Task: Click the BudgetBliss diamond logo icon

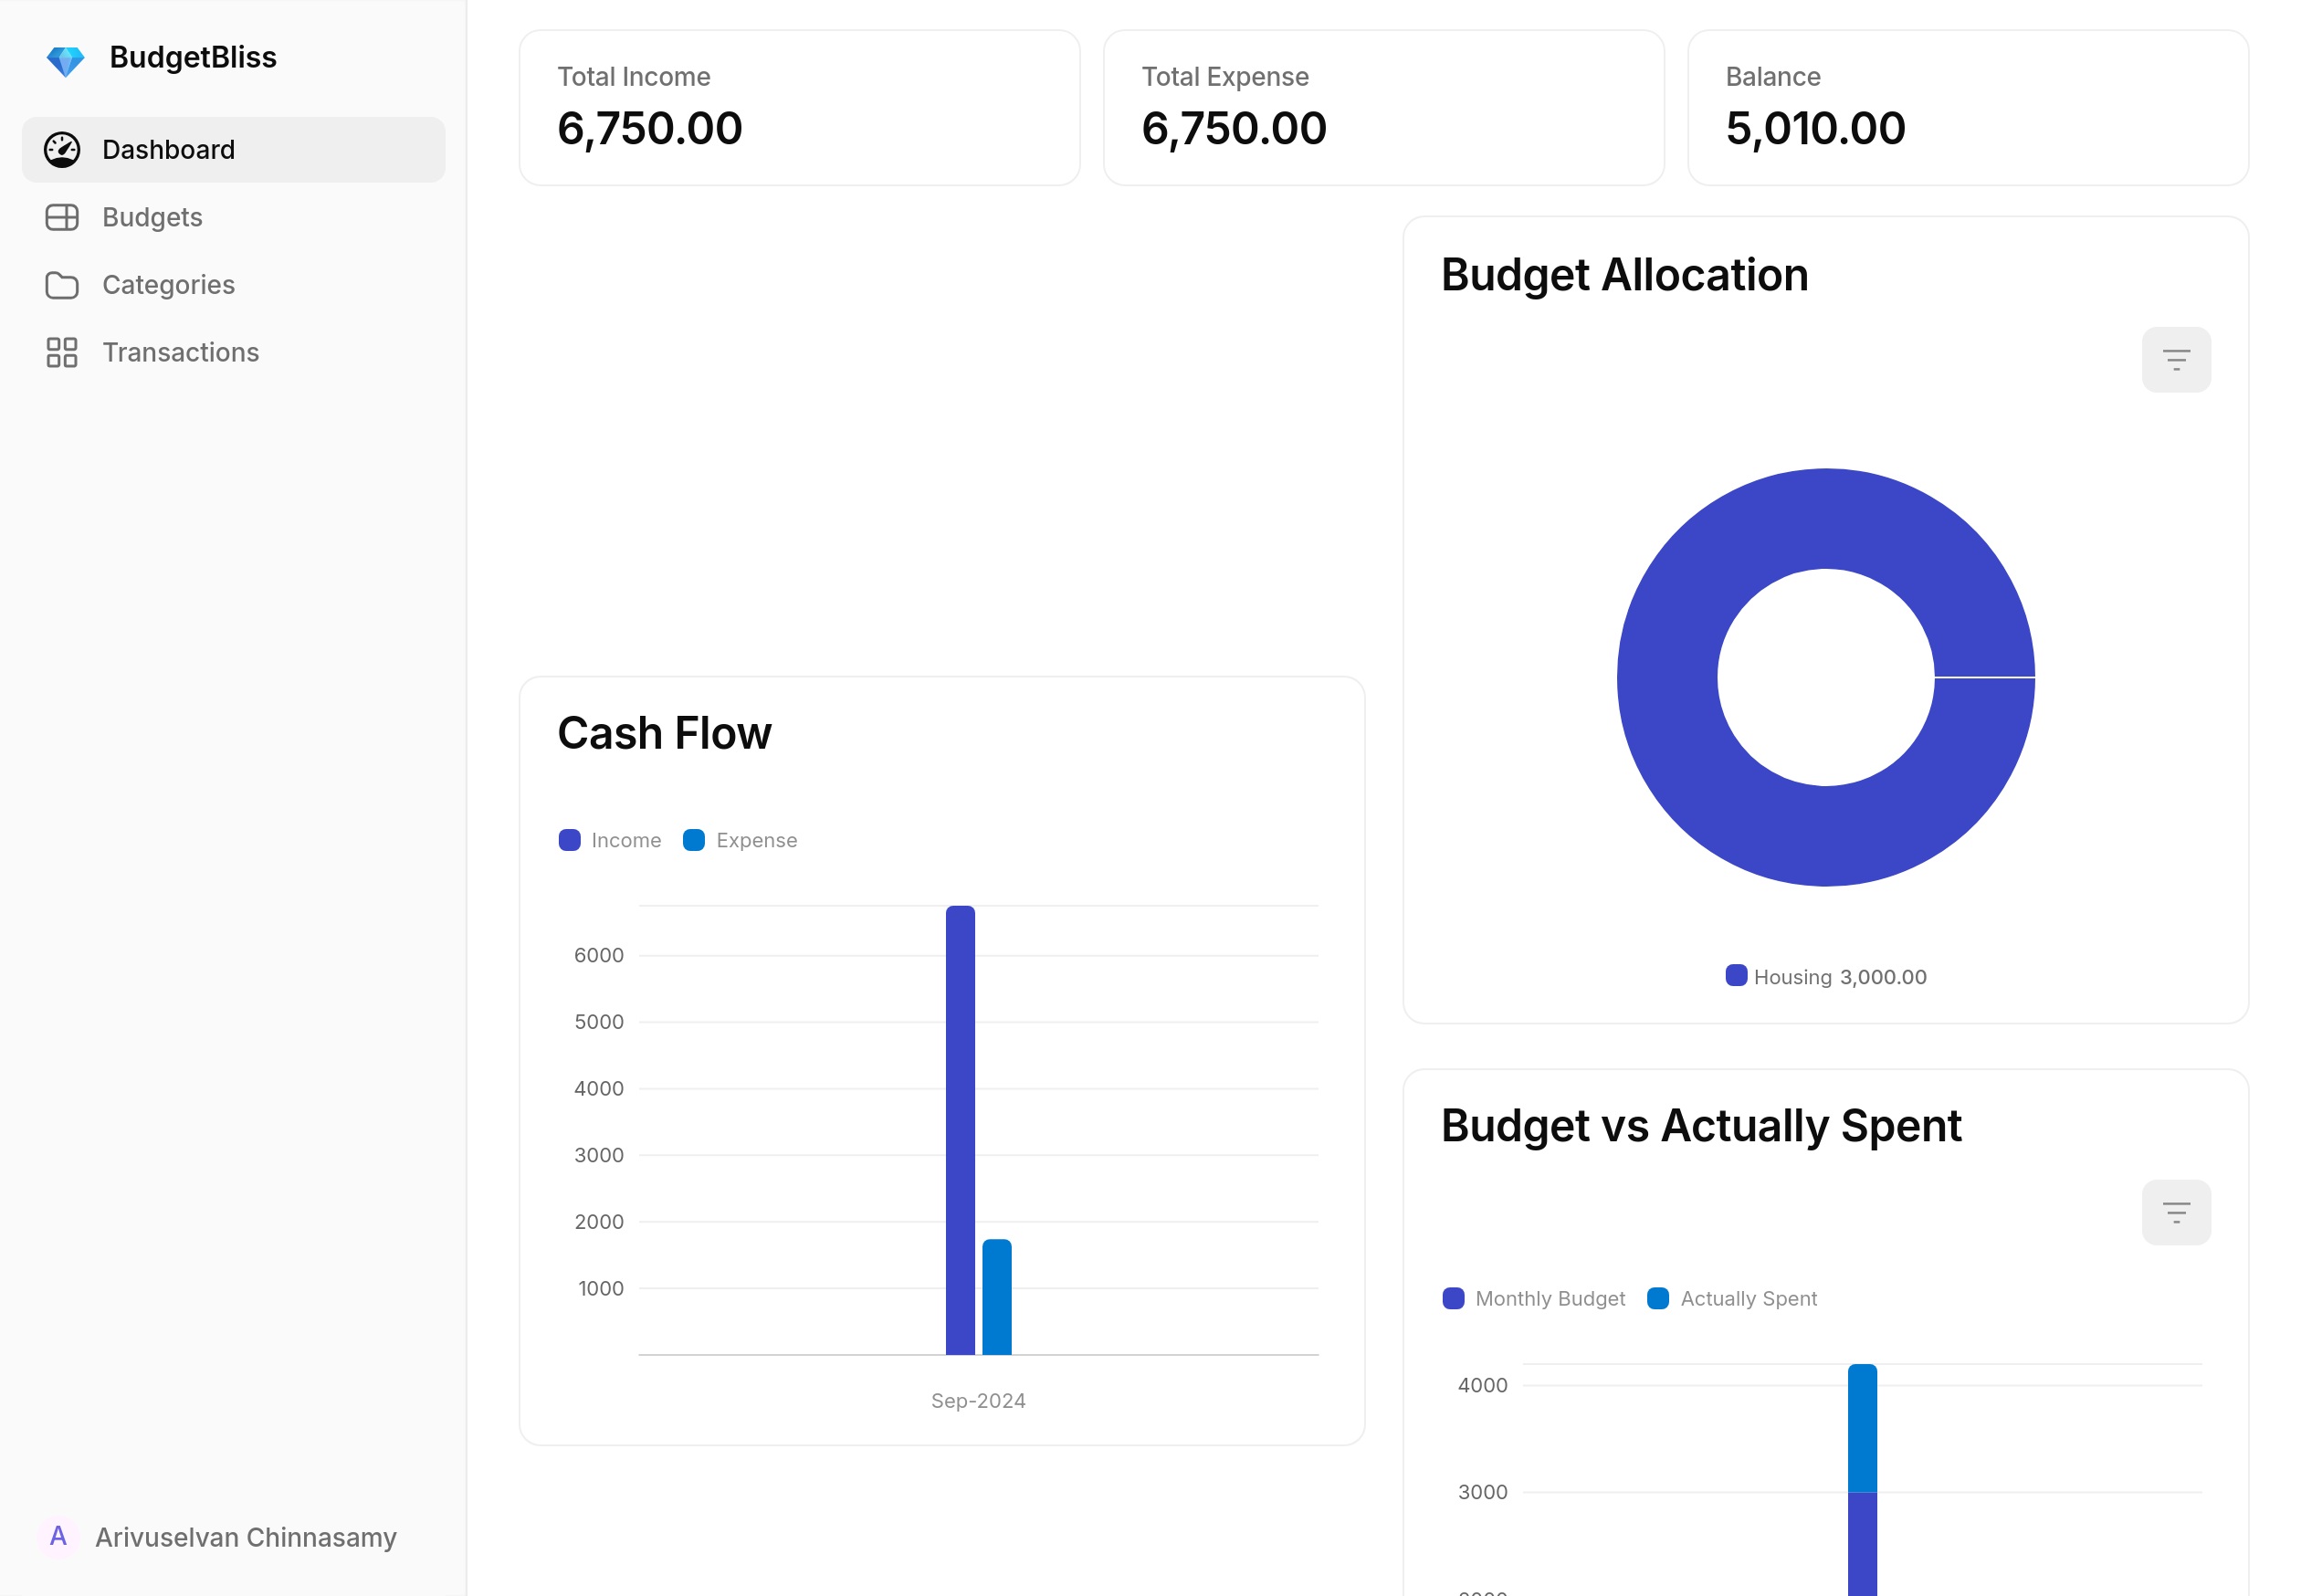Action: click(x=65, y=60)
